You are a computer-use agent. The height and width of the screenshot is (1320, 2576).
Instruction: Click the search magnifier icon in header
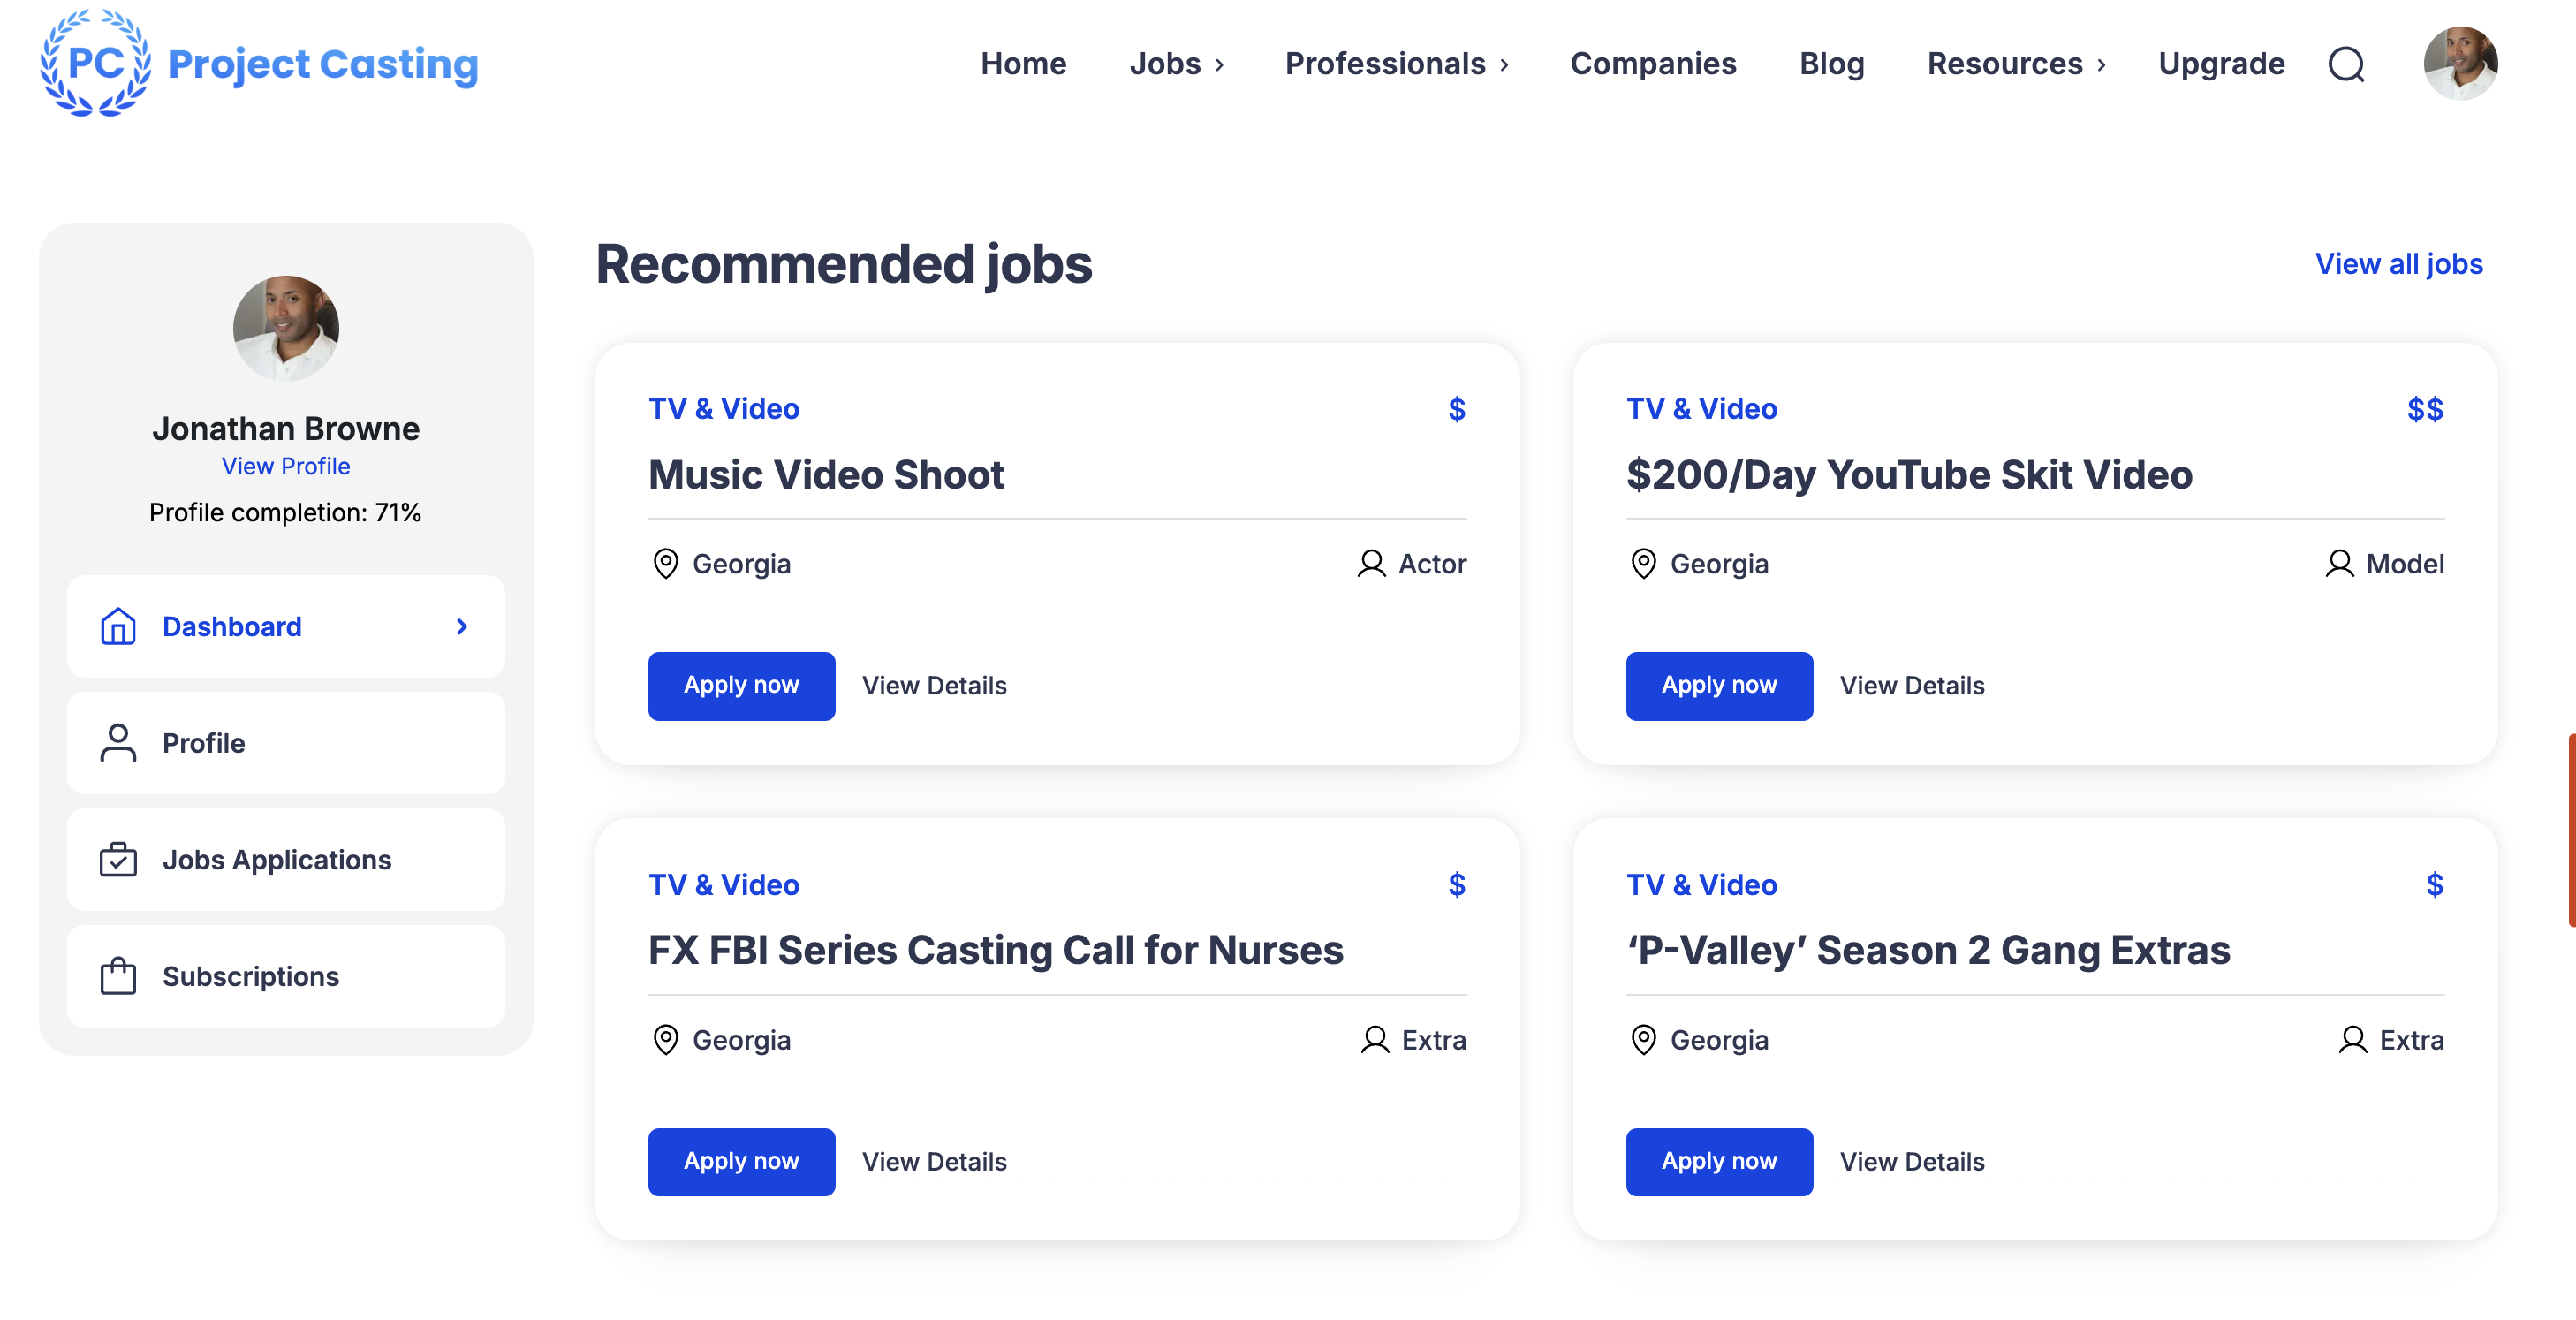click(2345, 64)
